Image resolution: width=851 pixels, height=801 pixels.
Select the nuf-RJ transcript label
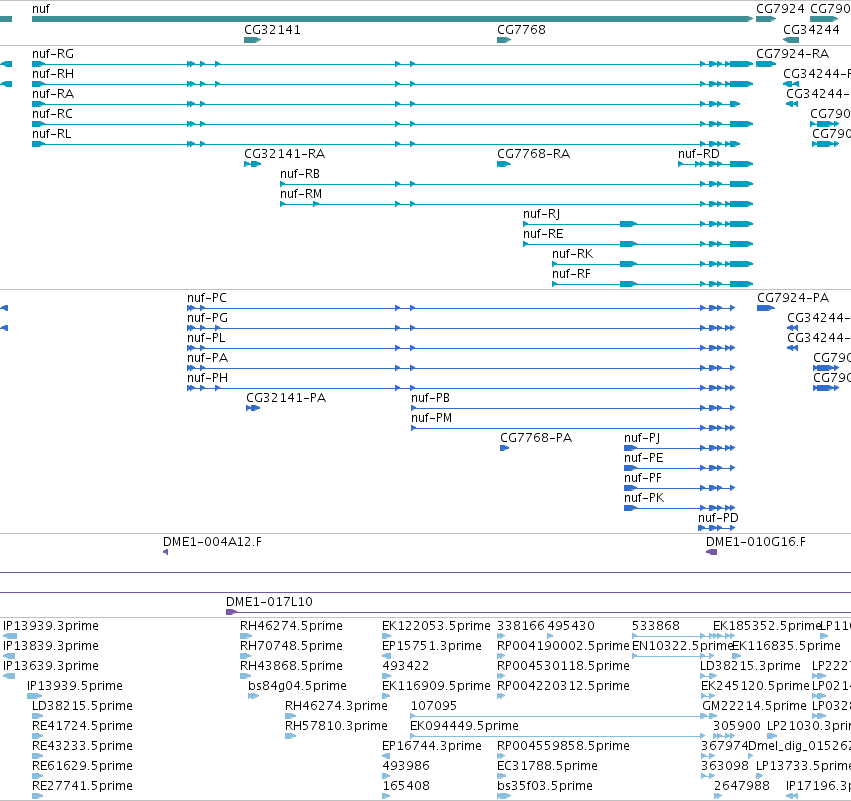542,214
